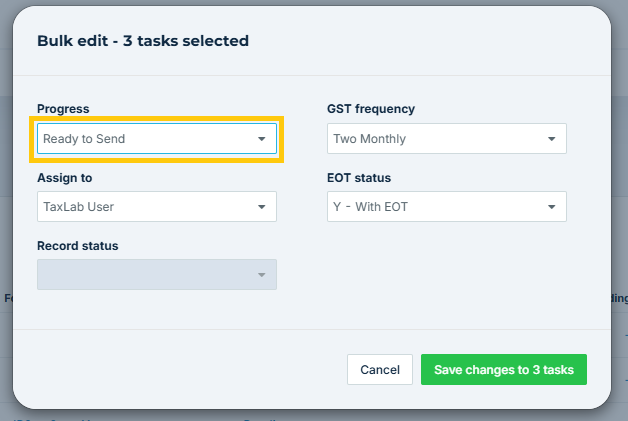Click the 'Bulk edit - 3 tasks selected' title
The image size is (628, 421).
pos(143,41)
